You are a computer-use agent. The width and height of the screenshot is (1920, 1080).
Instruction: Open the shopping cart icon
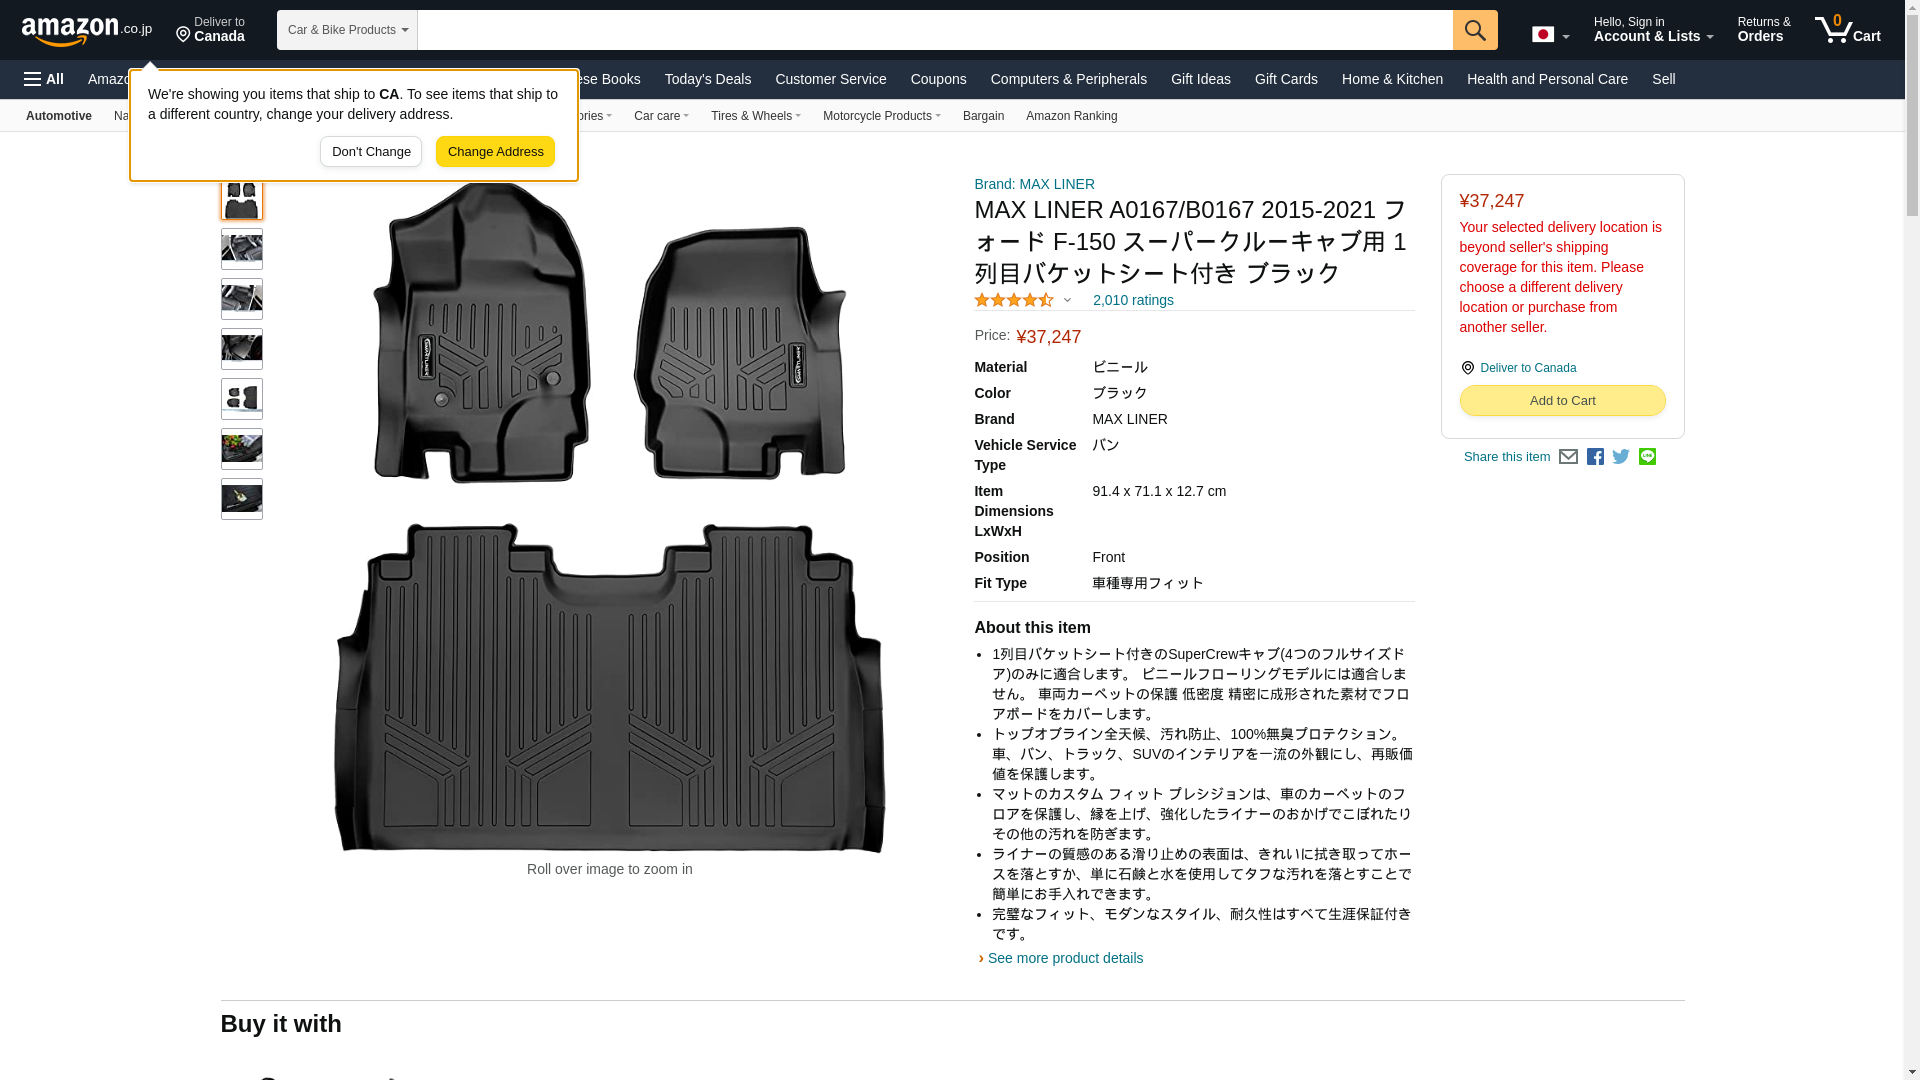coord(1847,30)
